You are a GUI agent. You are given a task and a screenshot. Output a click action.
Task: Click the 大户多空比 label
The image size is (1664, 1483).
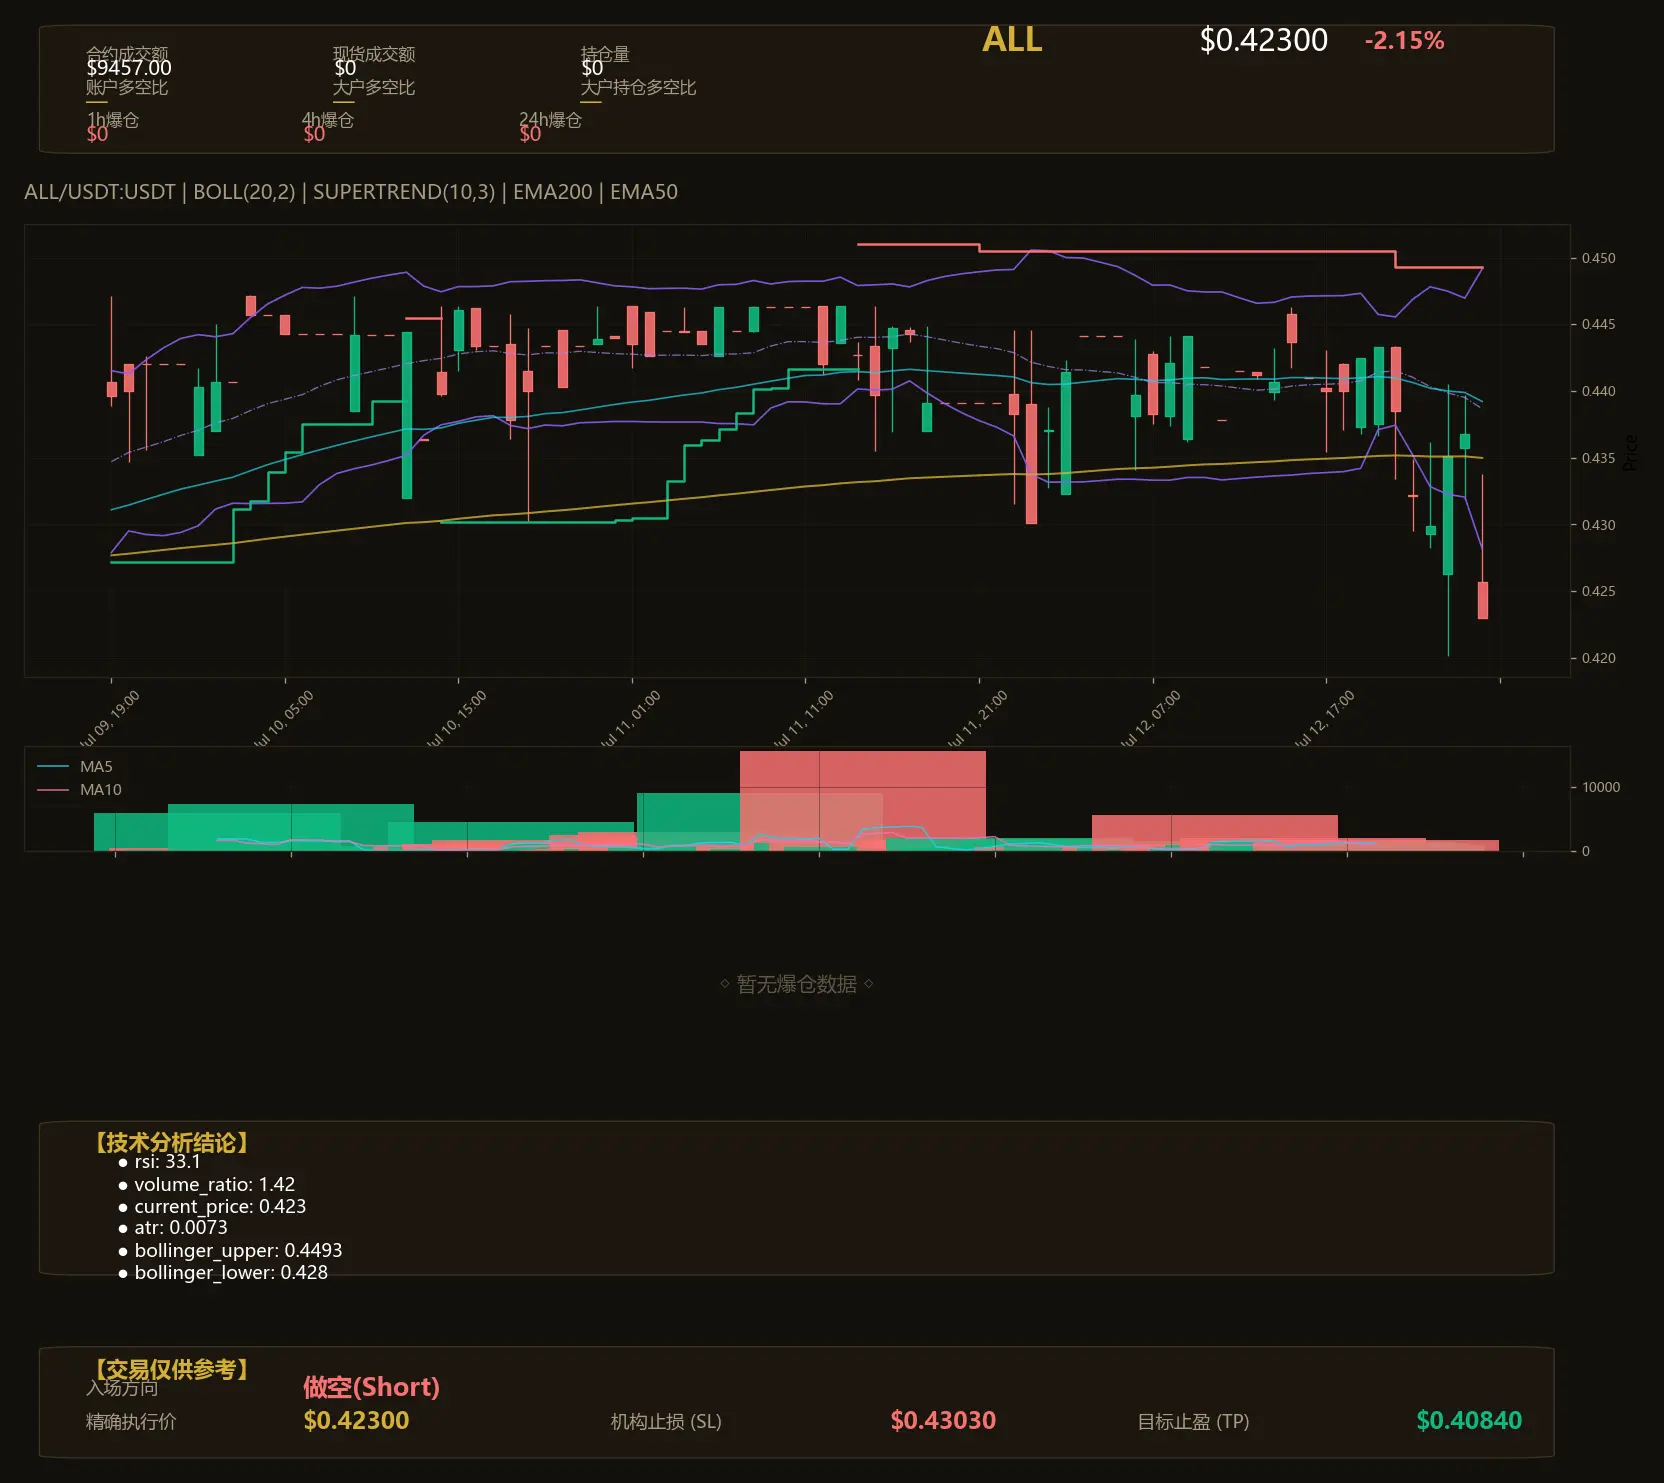pyautogui.click(x=374, y=87)
